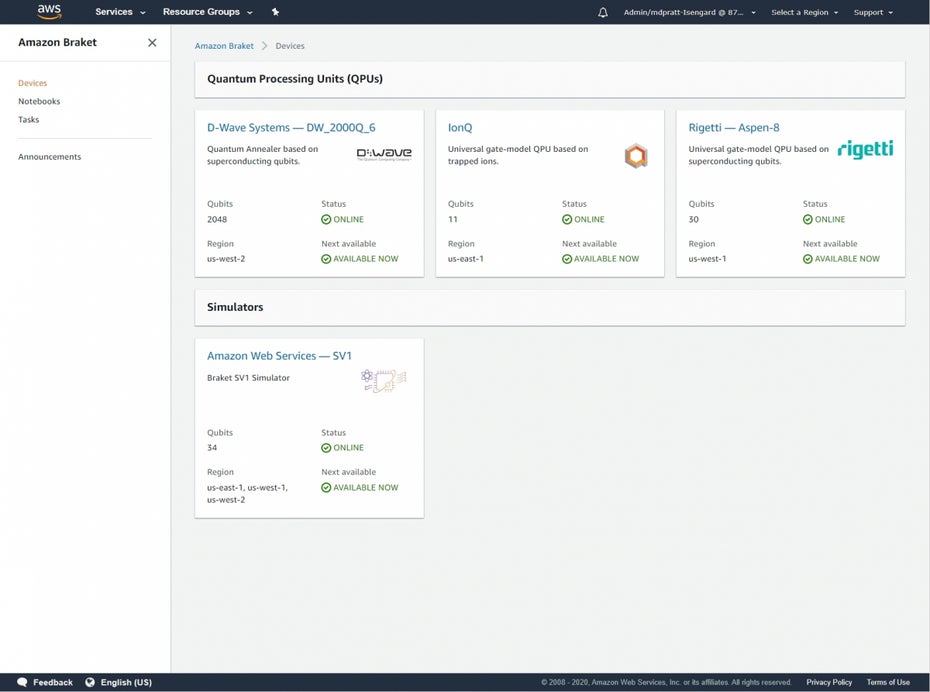Click the Rigetti logo image

(865, 150)
